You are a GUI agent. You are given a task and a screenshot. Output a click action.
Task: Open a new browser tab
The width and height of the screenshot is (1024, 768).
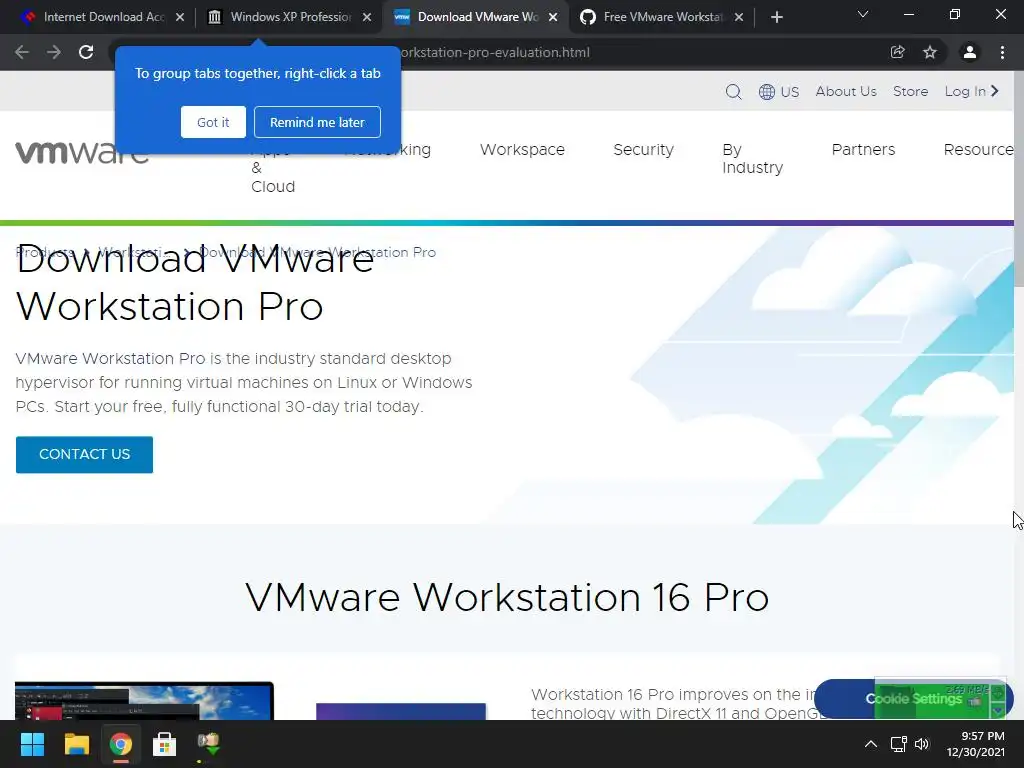[776, 18]
